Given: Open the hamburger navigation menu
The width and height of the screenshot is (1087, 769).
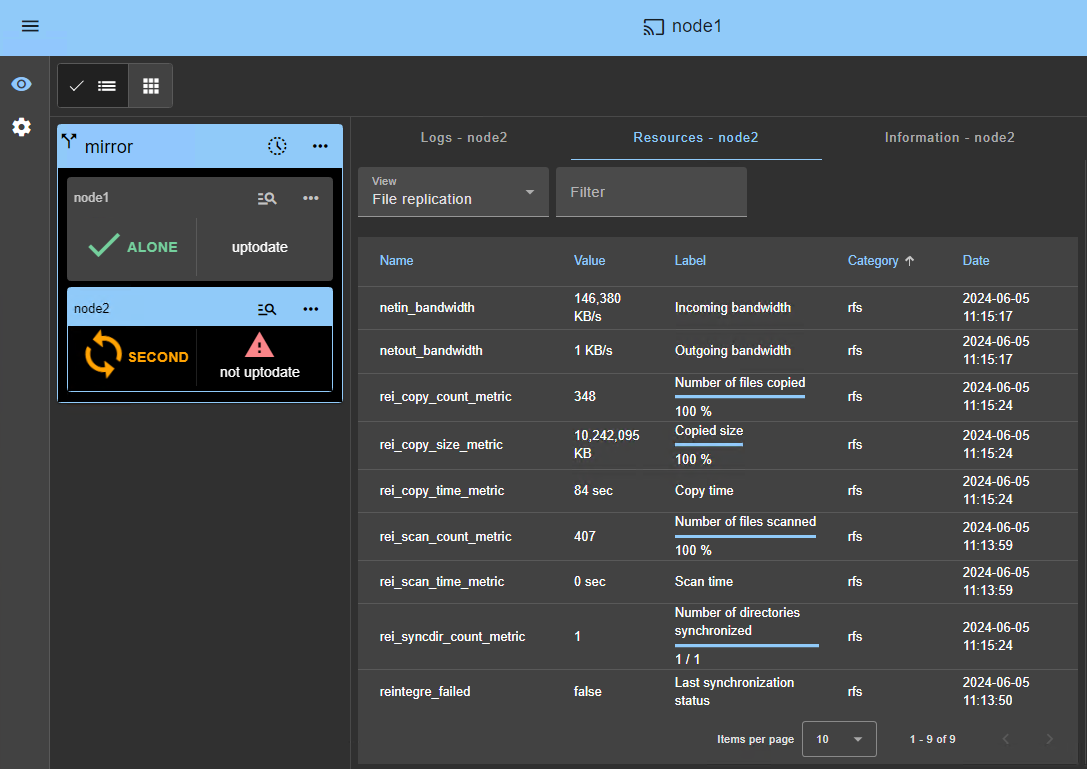Looking at the screenshot, I should [x=30, y=26].
